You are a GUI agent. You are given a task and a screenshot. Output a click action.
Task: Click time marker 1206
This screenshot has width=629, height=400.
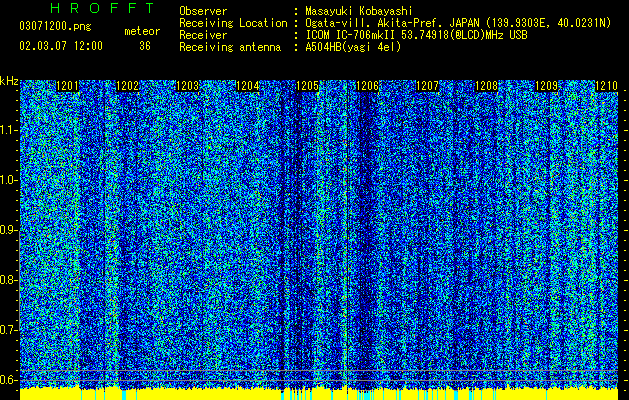coord(367,86)
